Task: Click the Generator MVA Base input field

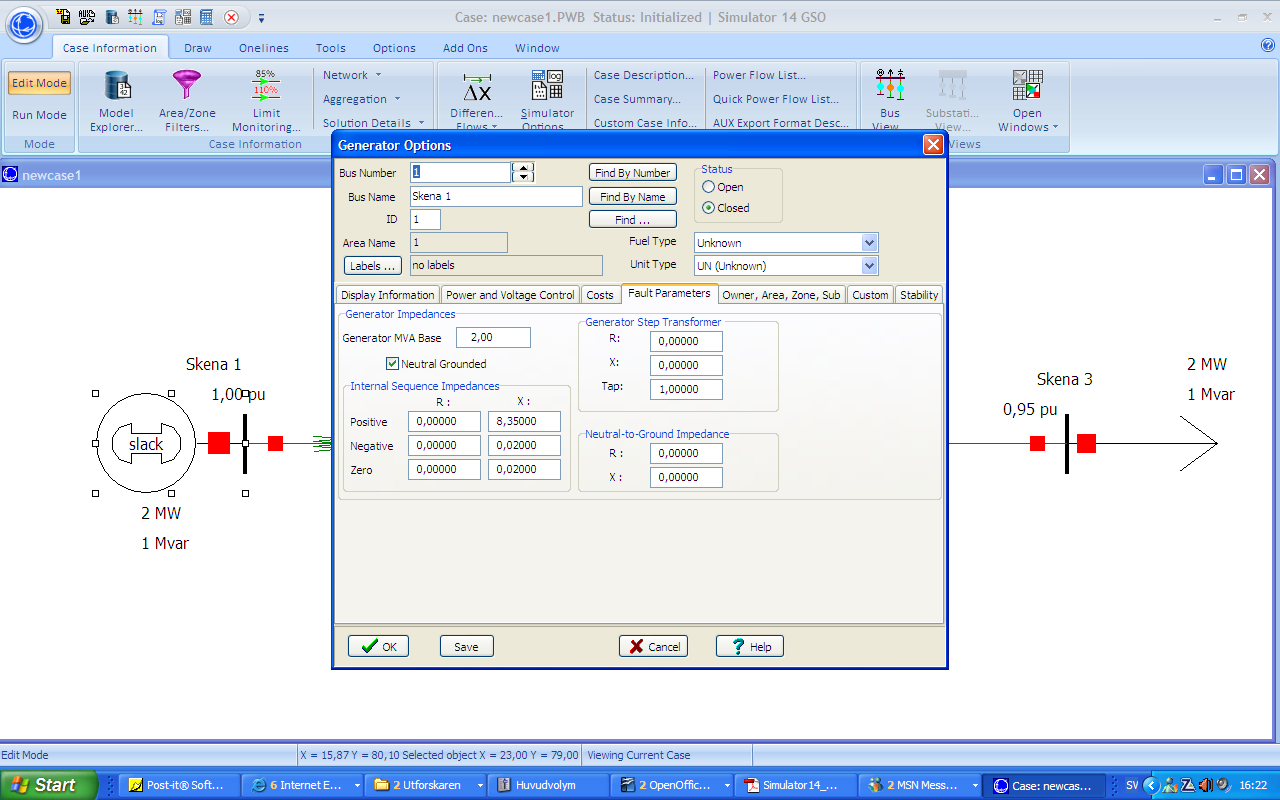Action: [493, 338]
